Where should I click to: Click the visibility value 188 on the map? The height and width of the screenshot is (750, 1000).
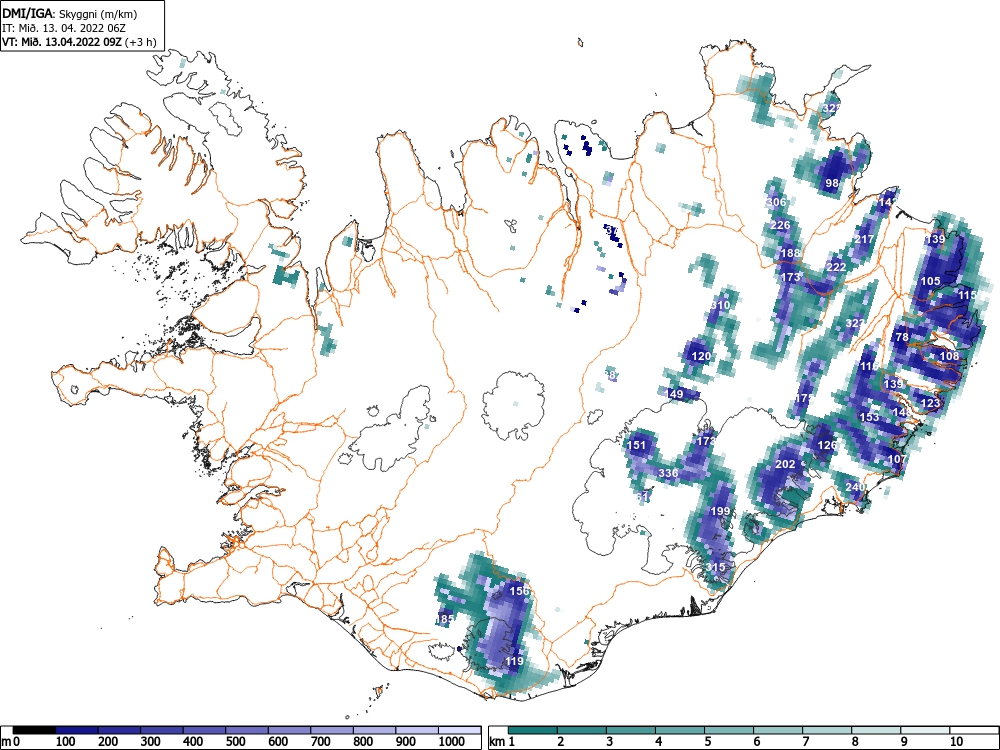pyautogui.click(x=790, y=253)
